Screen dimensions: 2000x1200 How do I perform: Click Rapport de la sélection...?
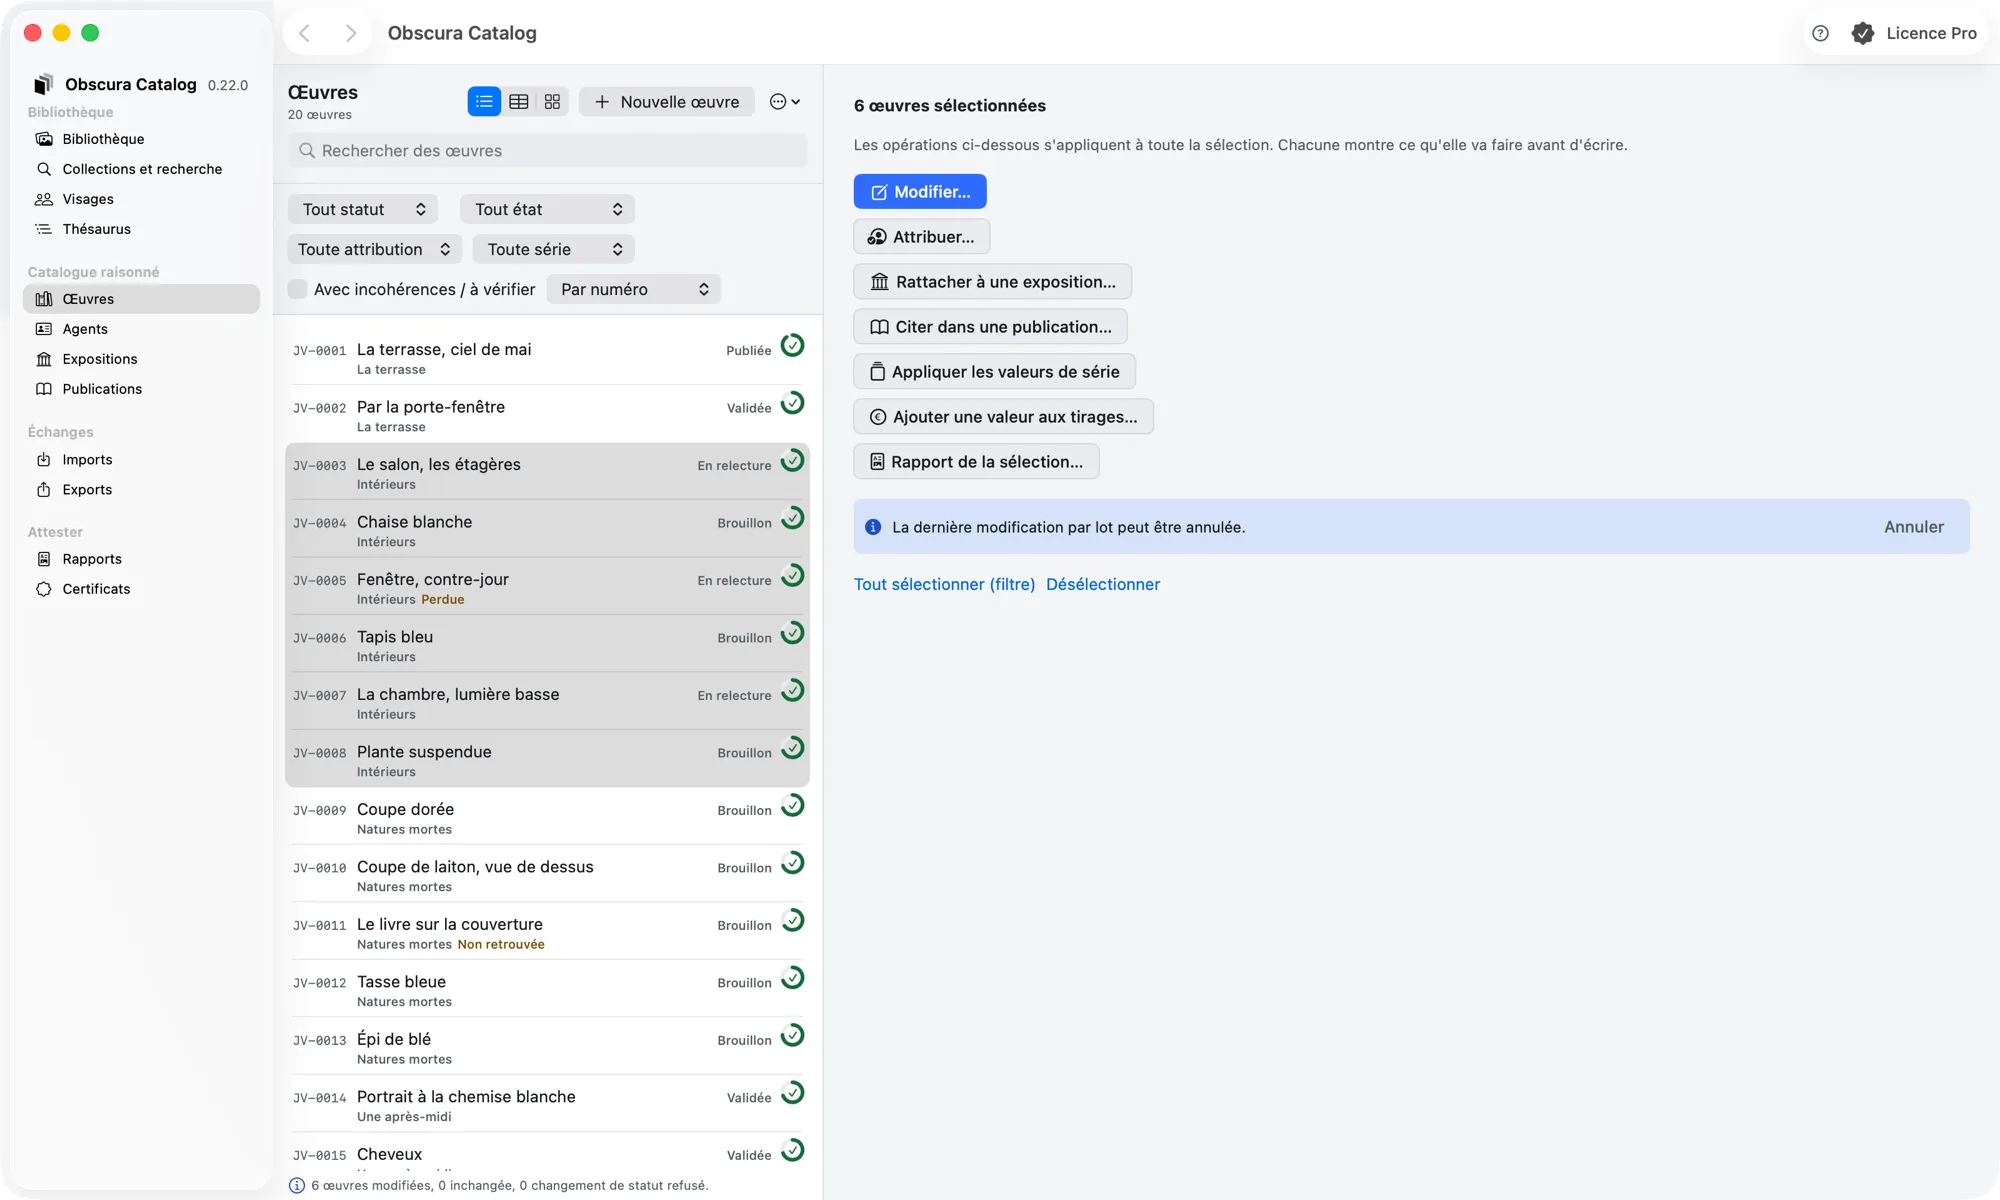coord(977,462)
